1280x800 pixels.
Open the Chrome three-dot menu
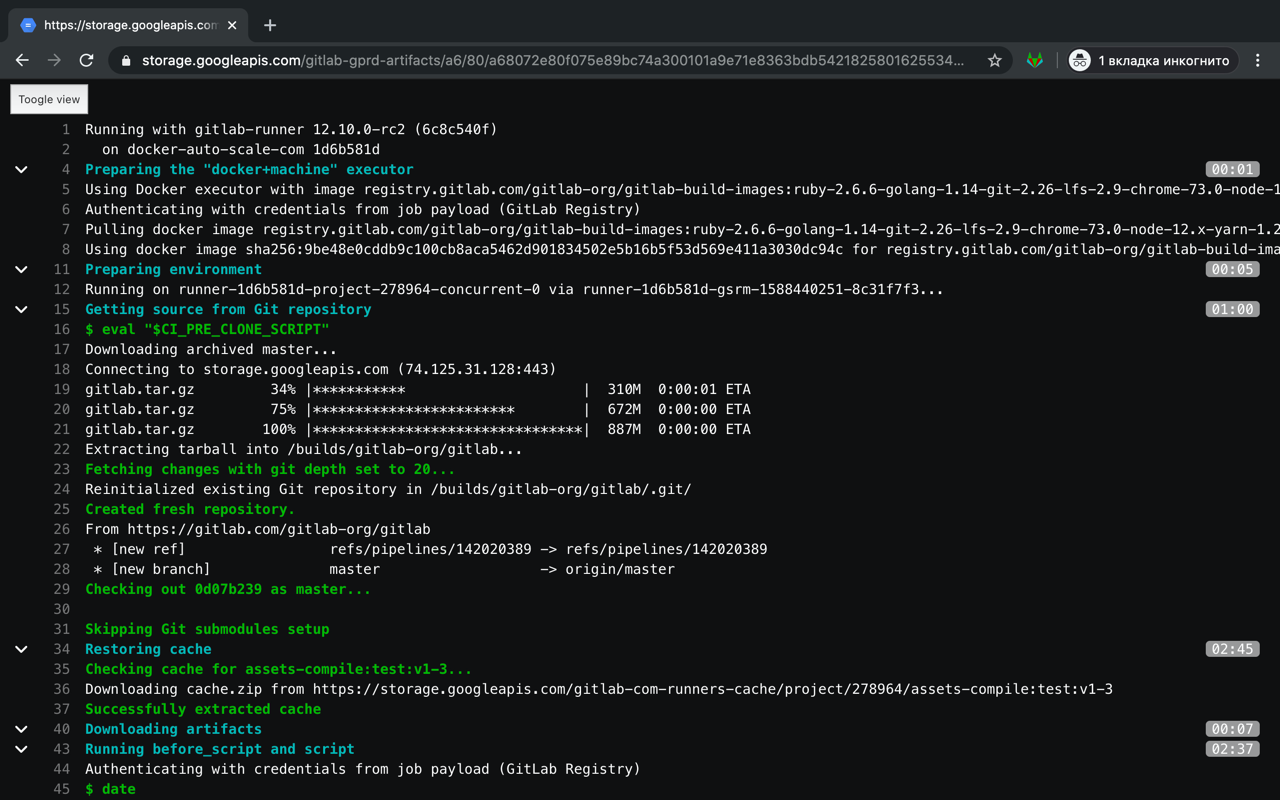[1258, 60]
